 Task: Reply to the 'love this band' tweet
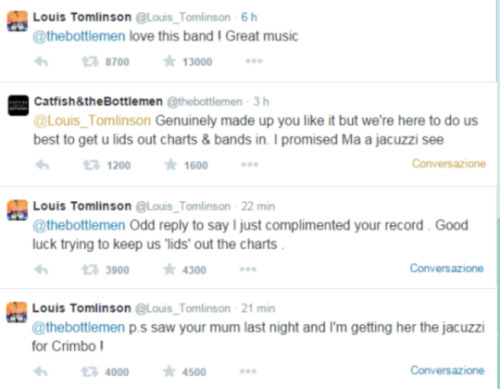click(42, 61)
